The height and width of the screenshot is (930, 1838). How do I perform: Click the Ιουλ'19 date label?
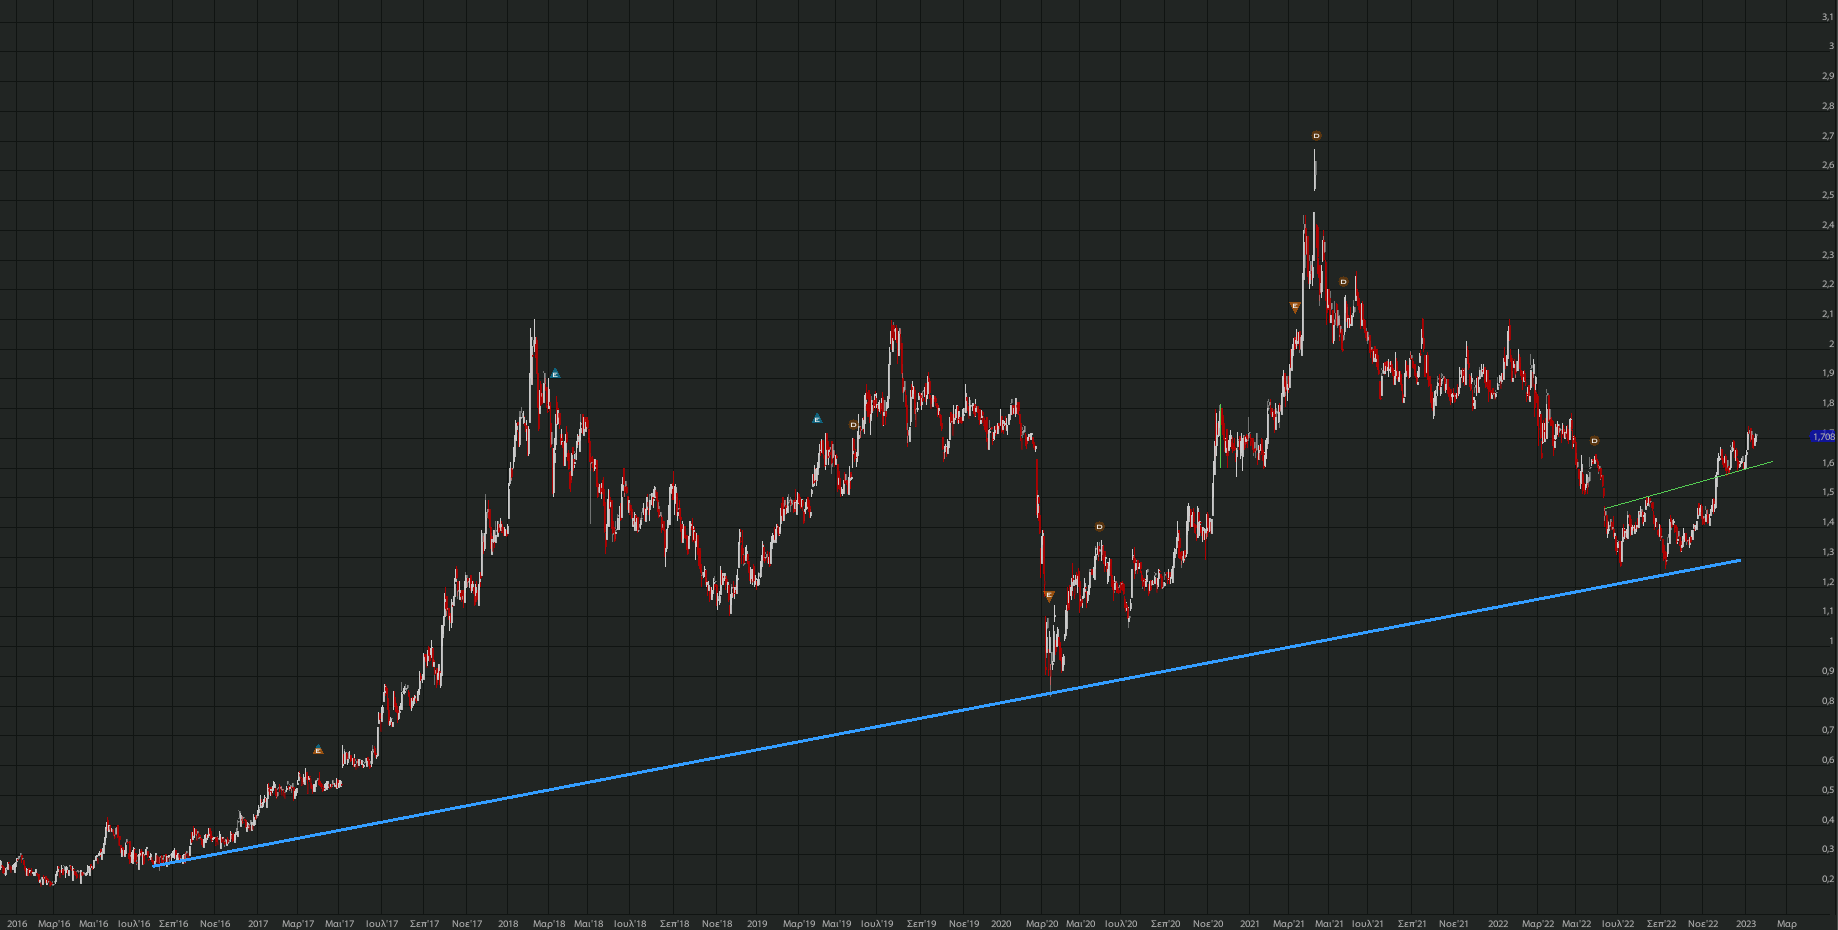[877, 924]
